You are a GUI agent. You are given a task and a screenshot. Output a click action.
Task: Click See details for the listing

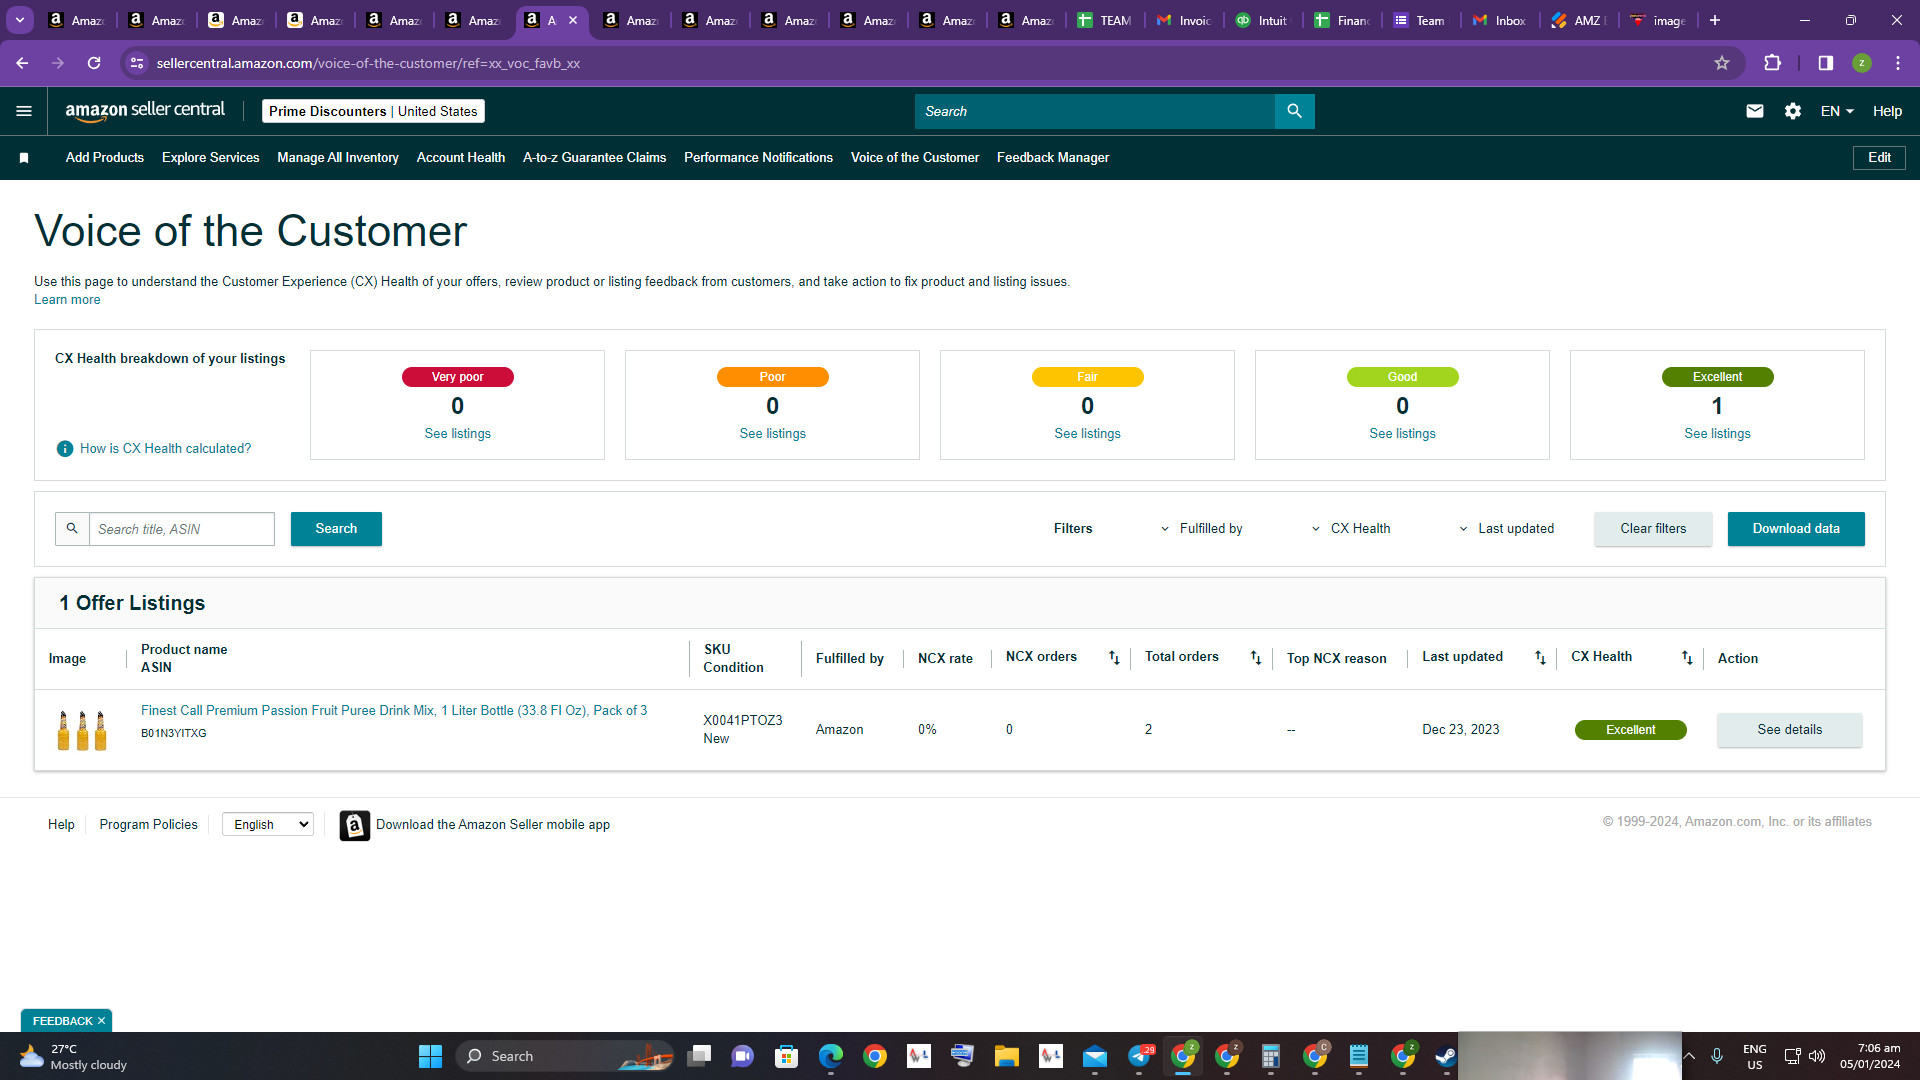(1790, 730)
